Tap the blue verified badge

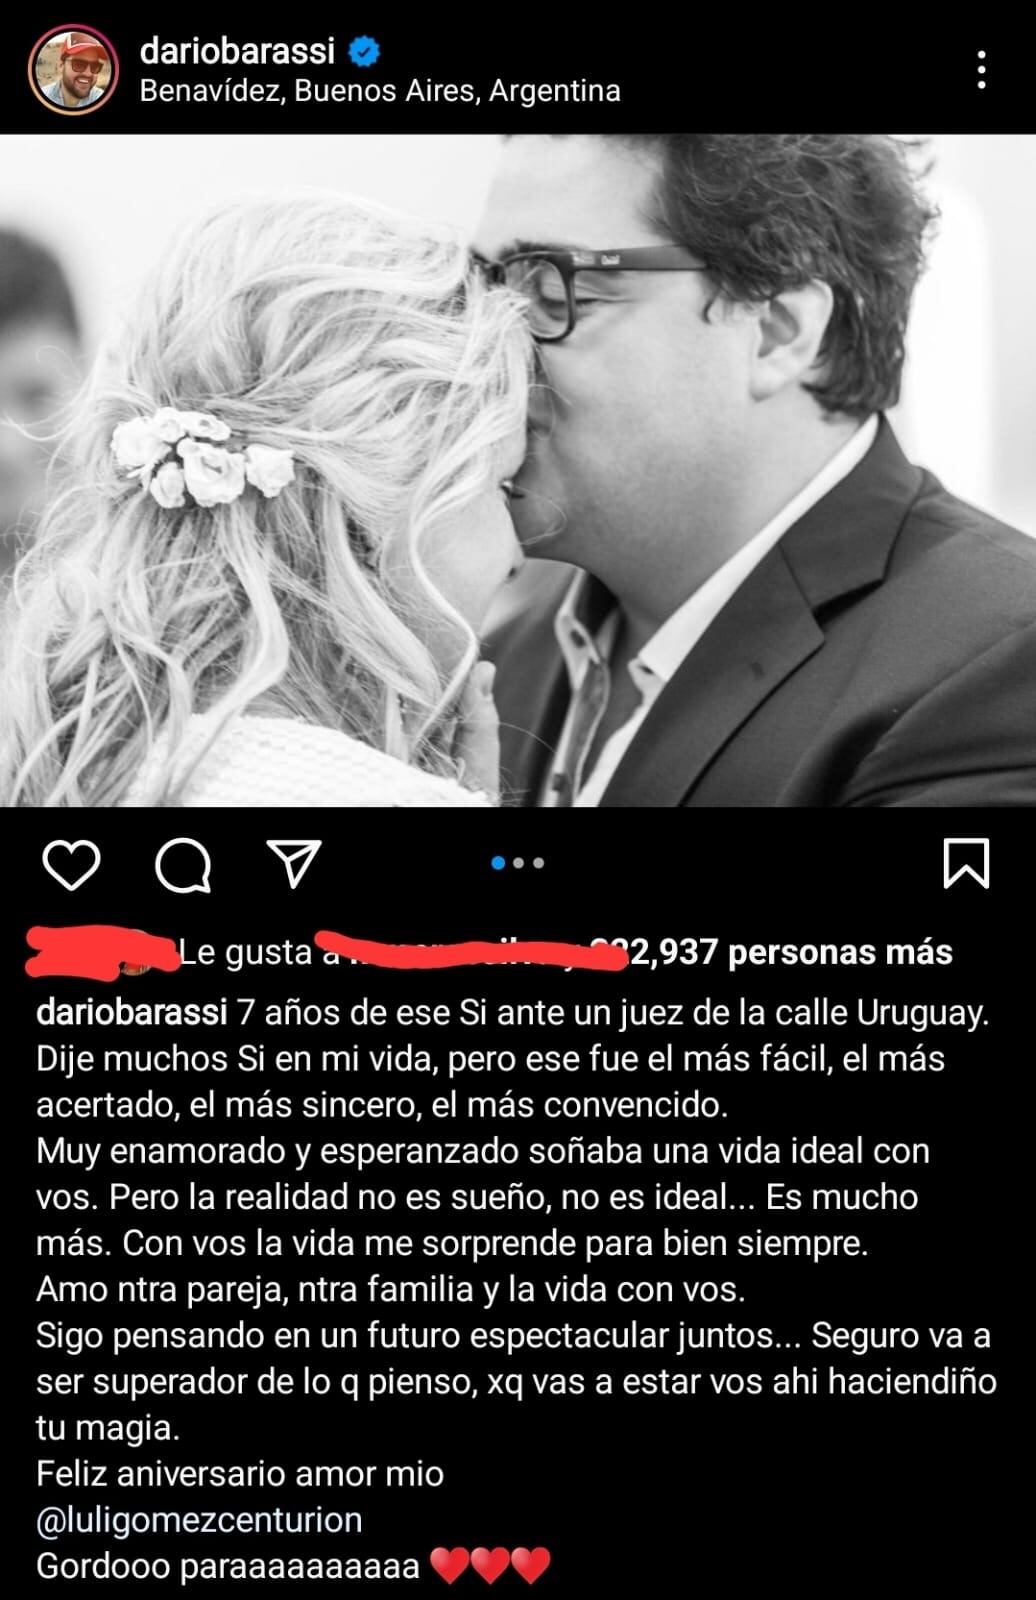(364, 49)
